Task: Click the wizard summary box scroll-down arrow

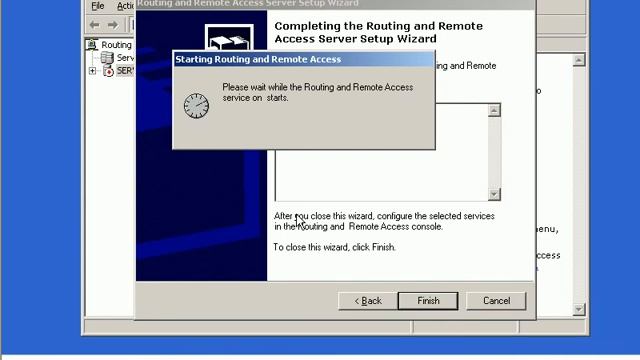Action: click(x=494, y=194)
